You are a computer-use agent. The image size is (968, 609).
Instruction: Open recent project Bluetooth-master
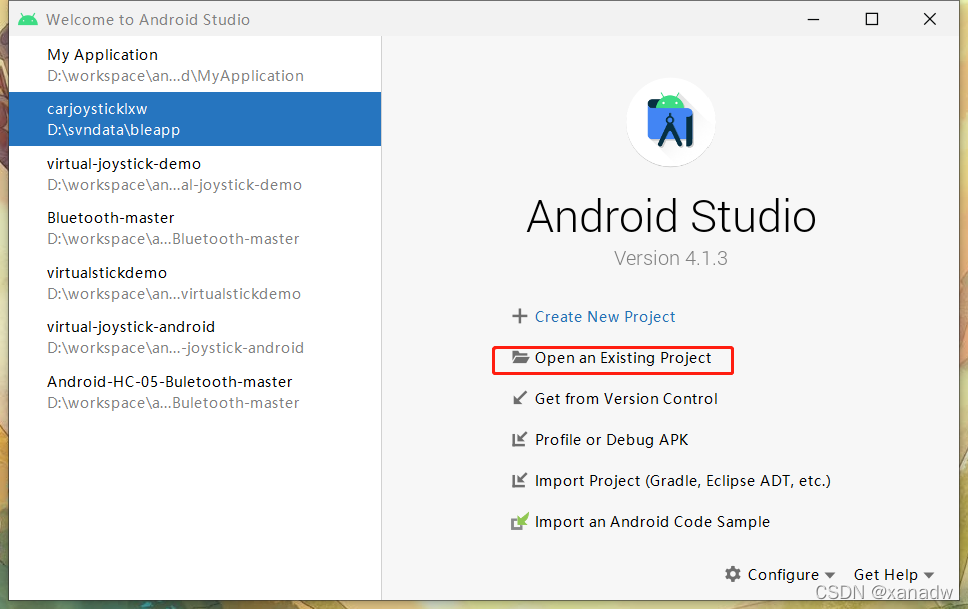click(195, 228)
